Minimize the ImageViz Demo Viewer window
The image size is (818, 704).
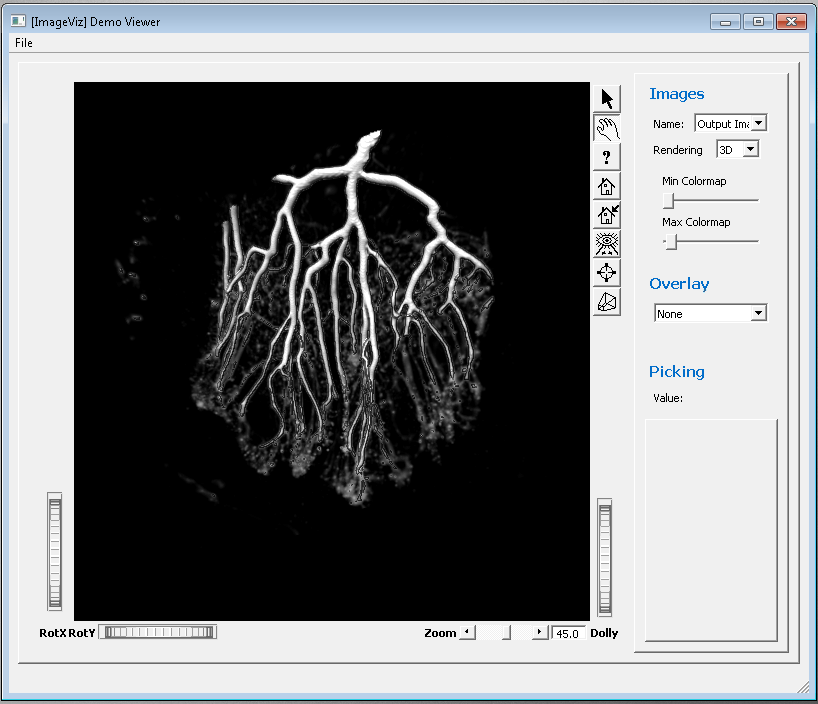(725, 22)
